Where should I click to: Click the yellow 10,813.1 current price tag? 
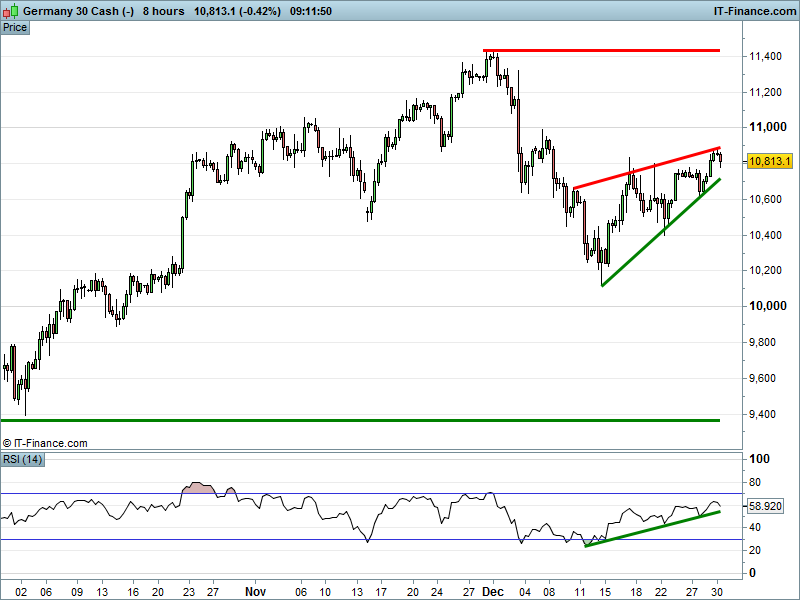[769, 161]
